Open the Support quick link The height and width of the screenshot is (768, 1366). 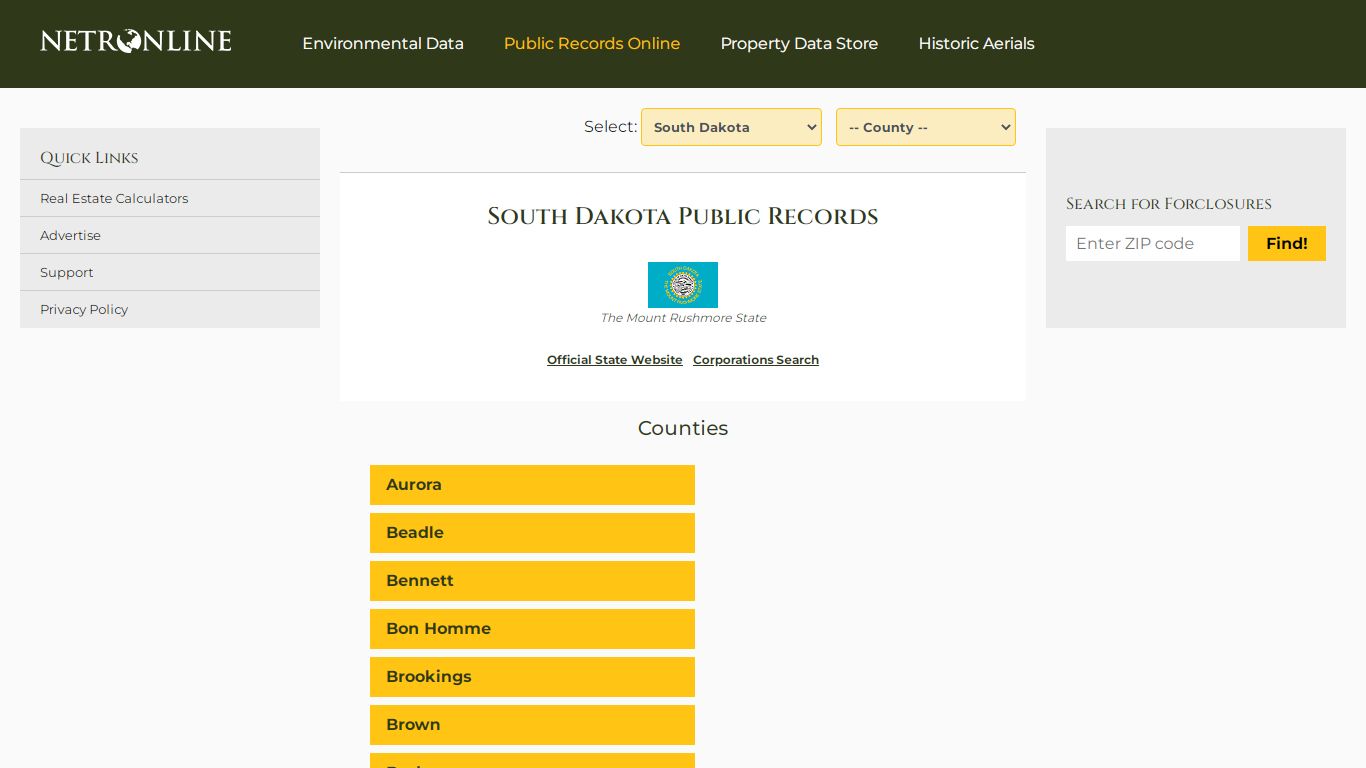[x=170, y=272]
